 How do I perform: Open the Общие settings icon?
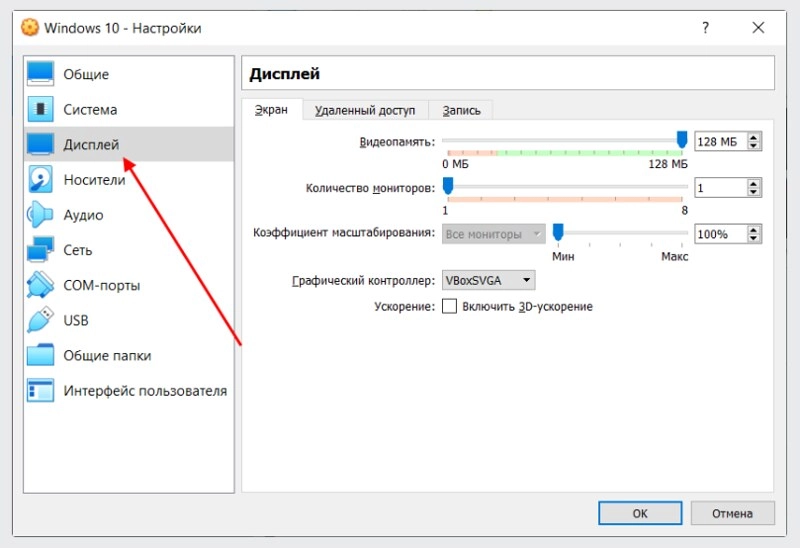pos(40,74)
